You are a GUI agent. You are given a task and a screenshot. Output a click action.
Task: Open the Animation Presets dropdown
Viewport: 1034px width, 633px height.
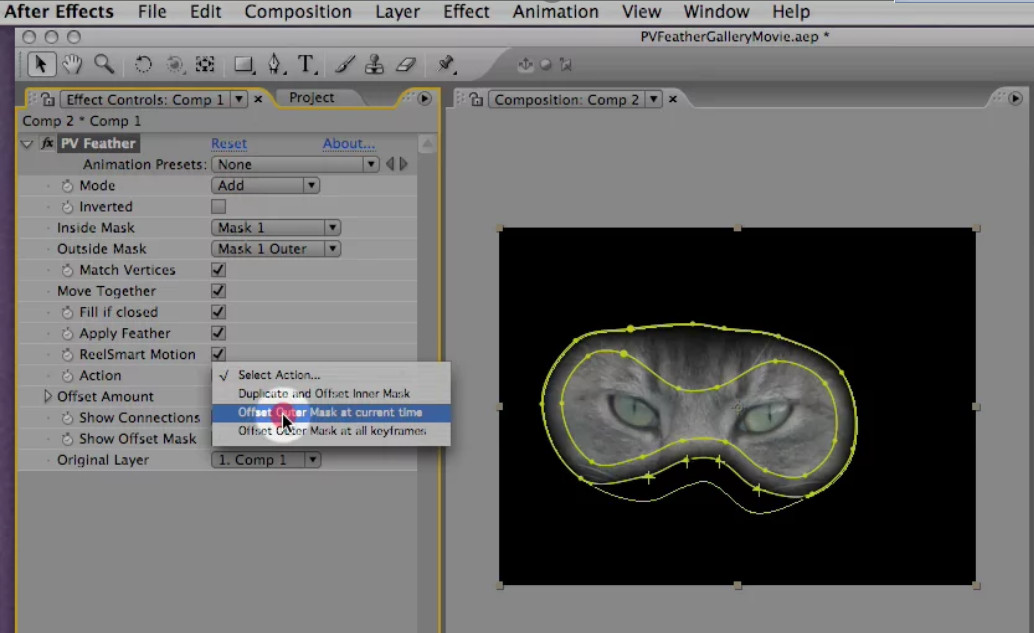pyautogui.click(x=295, y=164)
